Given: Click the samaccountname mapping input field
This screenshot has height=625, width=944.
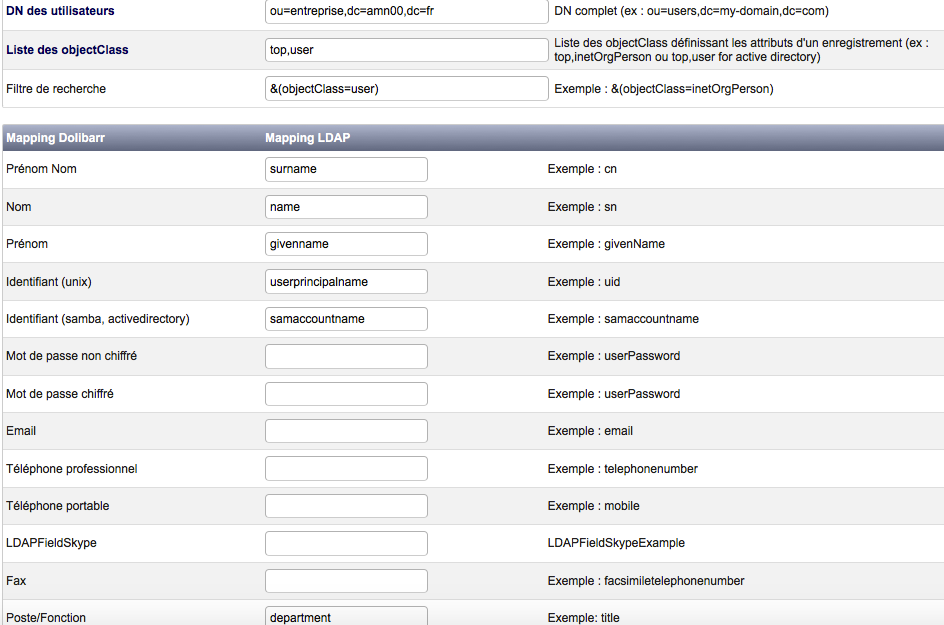Looking at the screenshot, I should click(346, 319).
